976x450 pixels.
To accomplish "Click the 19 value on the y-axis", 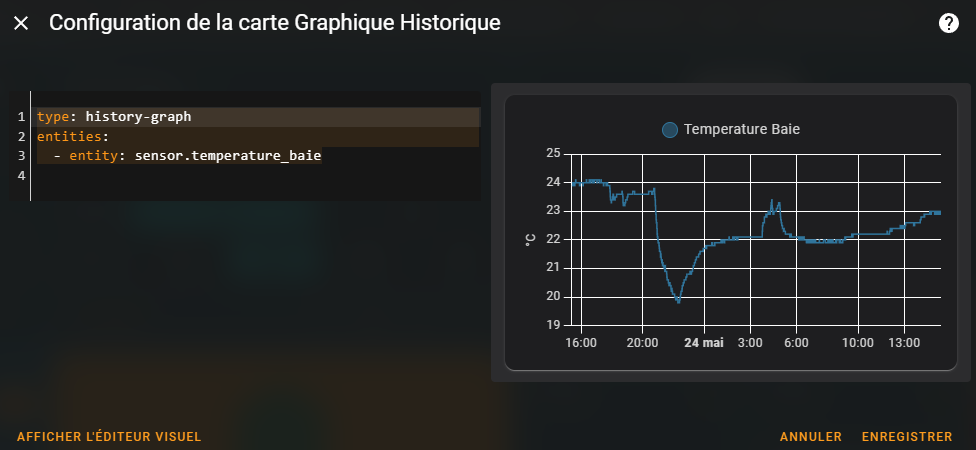I will pyautogui.click(x=553, y=325).
